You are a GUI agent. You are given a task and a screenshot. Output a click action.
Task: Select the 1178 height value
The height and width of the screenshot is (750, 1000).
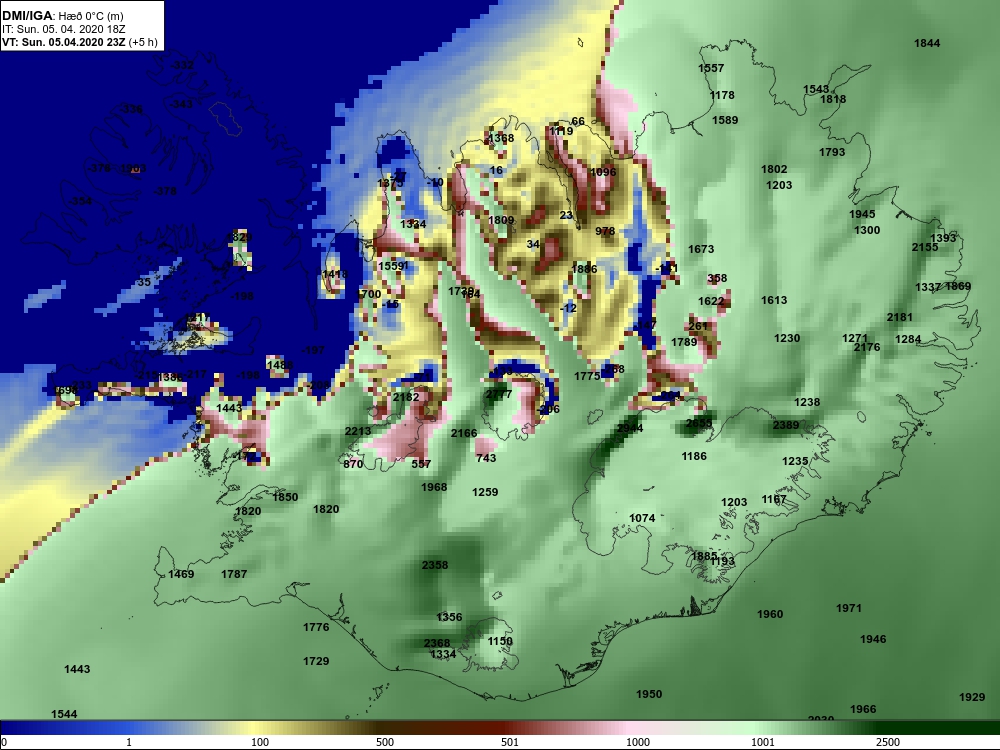coord(722,95)
